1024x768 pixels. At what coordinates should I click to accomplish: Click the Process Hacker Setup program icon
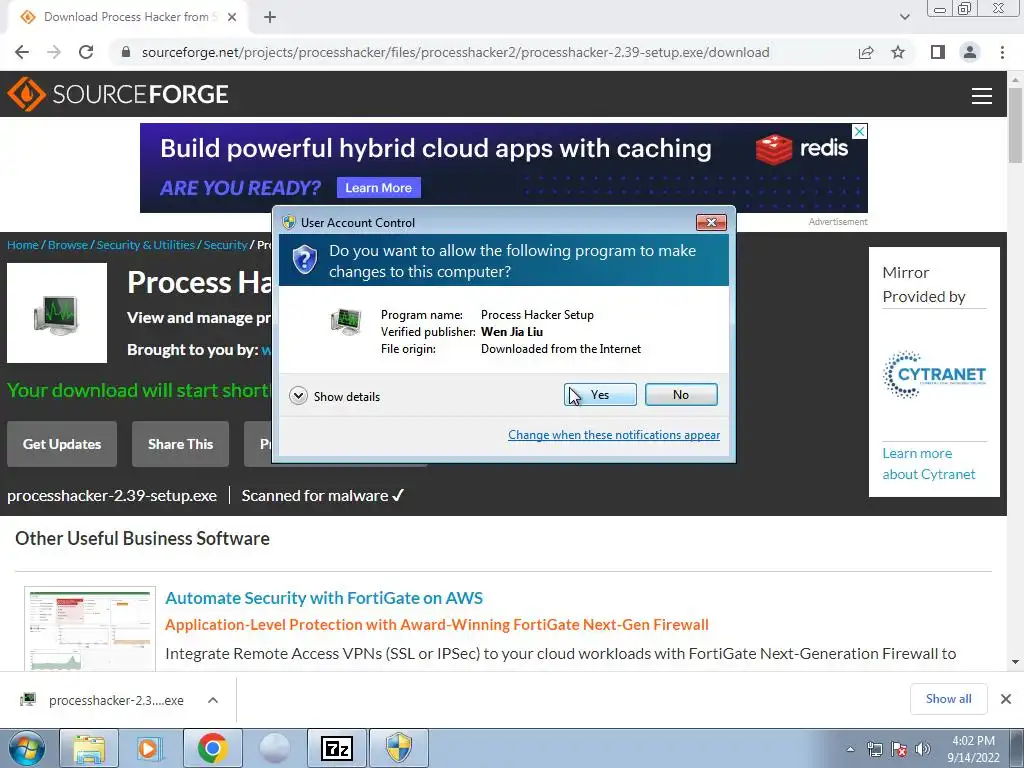[x=346, y=322]
